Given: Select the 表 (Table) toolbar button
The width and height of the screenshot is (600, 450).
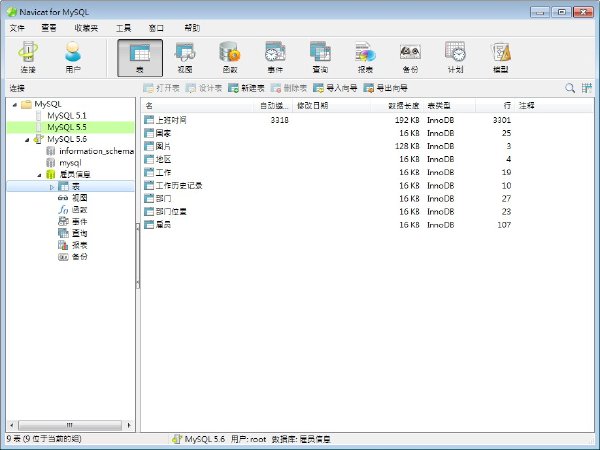Looking at the screenshot, I should 140,58.
